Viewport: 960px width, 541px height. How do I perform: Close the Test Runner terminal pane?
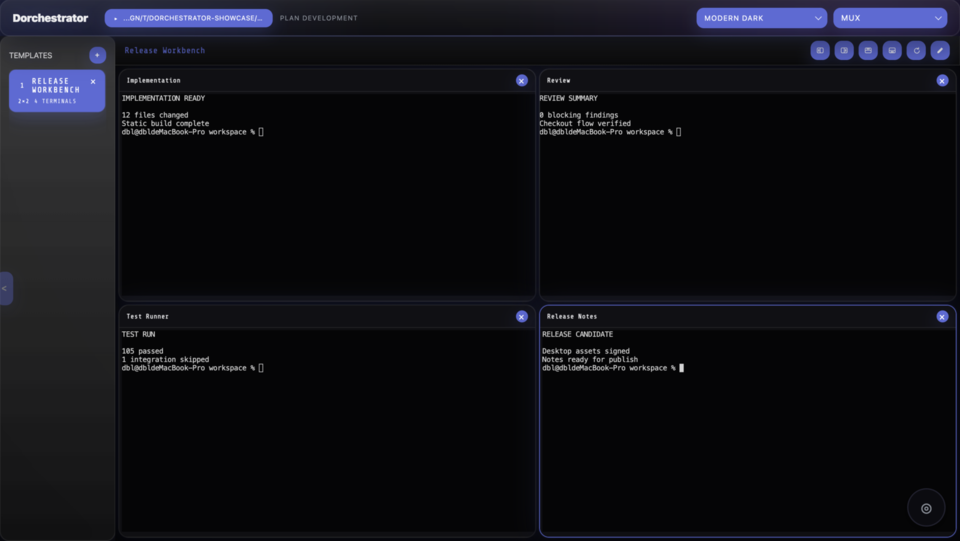(x=522, y=316)
